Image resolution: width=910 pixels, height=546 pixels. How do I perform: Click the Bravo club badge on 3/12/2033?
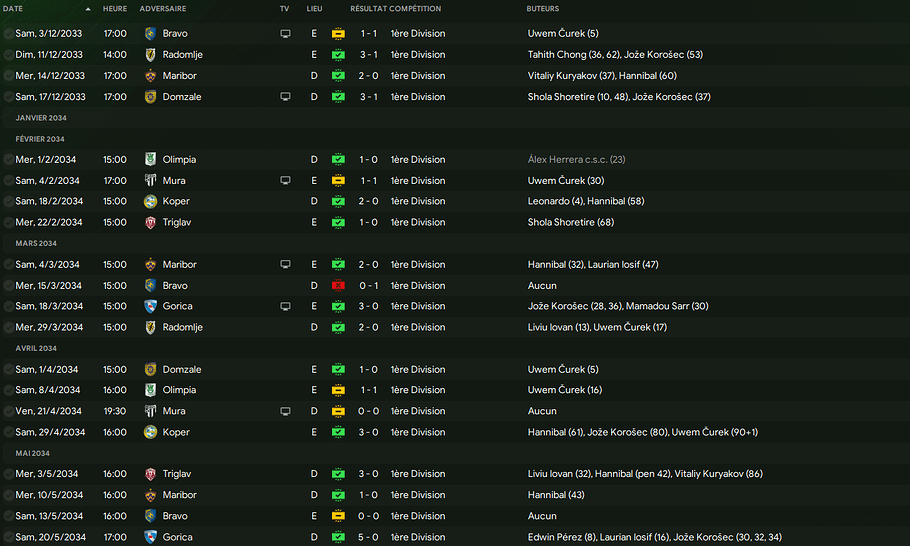150,34
